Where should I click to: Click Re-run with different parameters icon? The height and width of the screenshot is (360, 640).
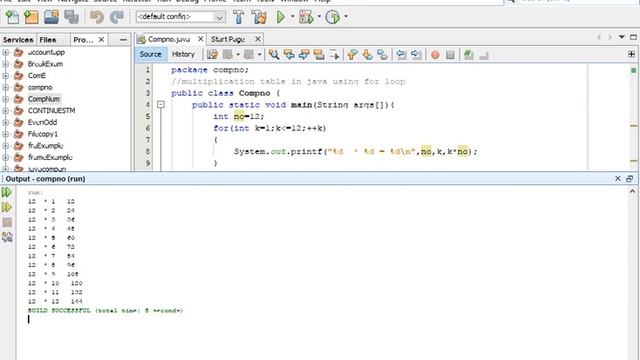7,207
